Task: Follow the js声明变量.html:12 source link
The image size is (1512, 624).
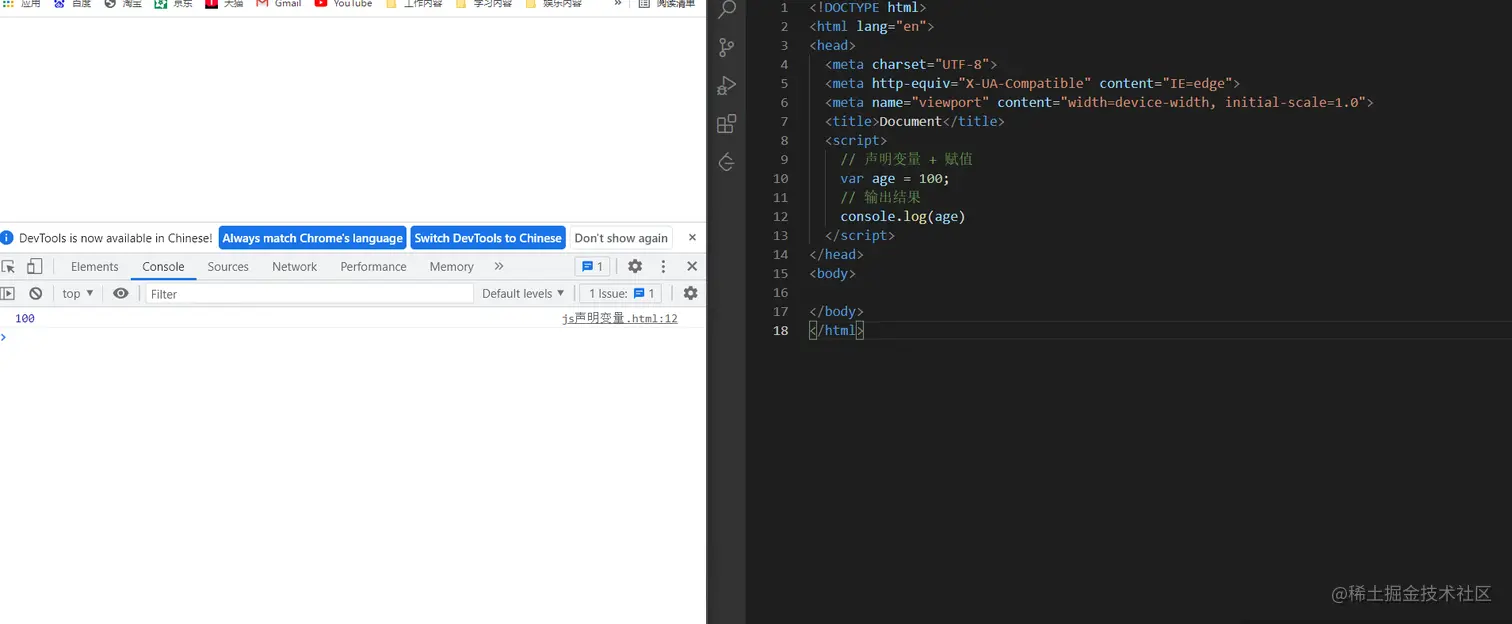Action: tap(619, 318)
